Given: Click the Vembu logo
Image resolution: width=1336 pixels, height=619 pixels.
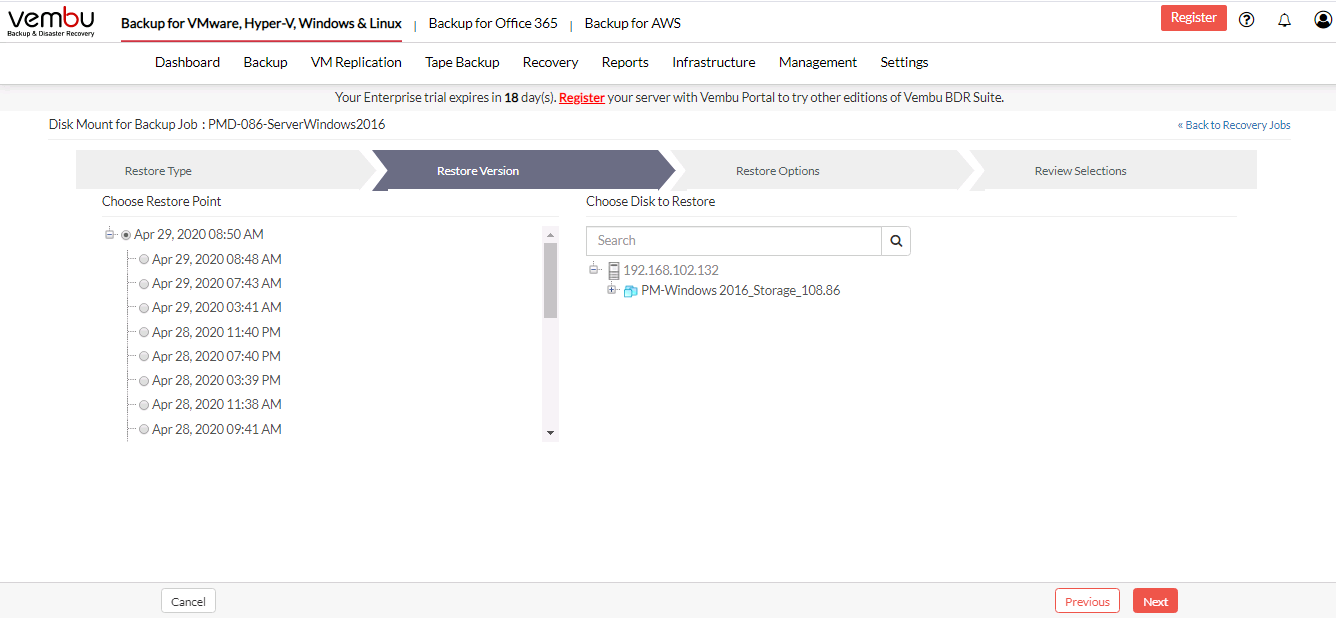Looking at the screenshot, I should tap(51, 20).
